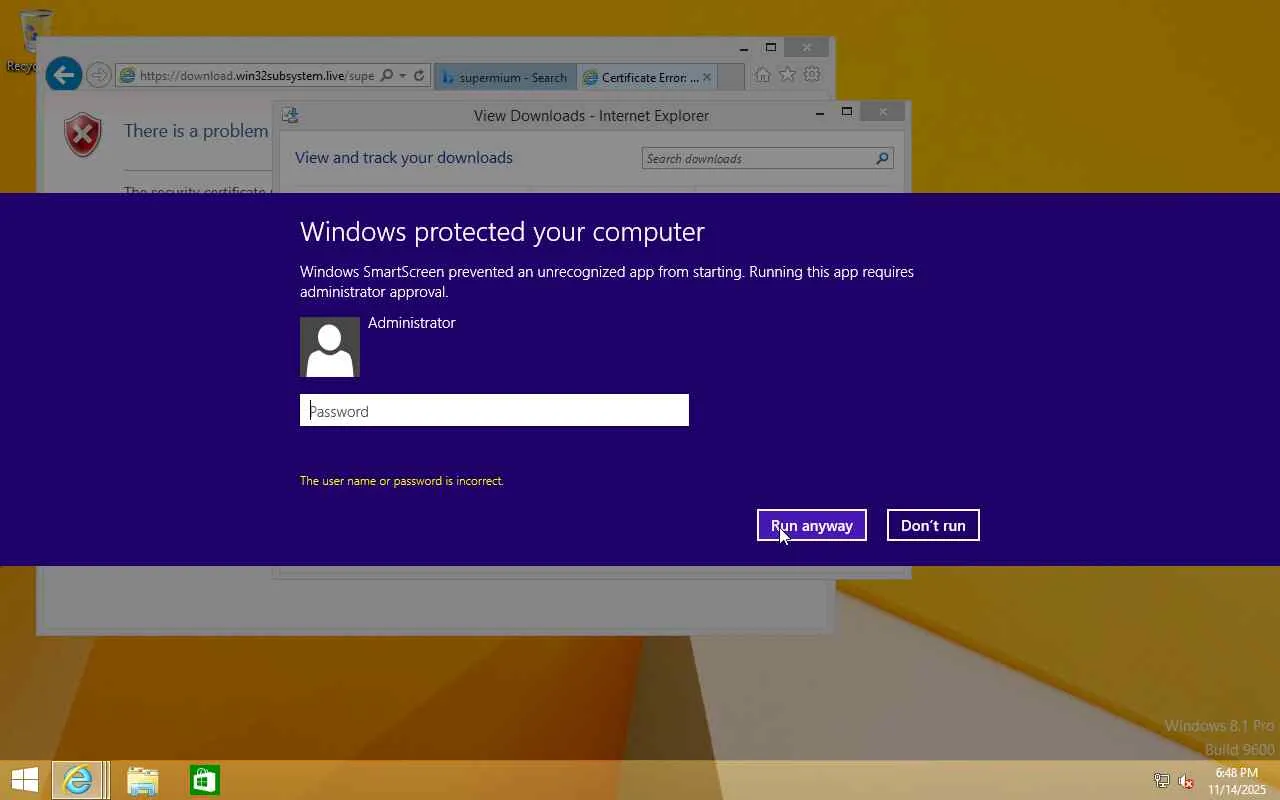Open the Tools gear menu

[x=812, y=75]
